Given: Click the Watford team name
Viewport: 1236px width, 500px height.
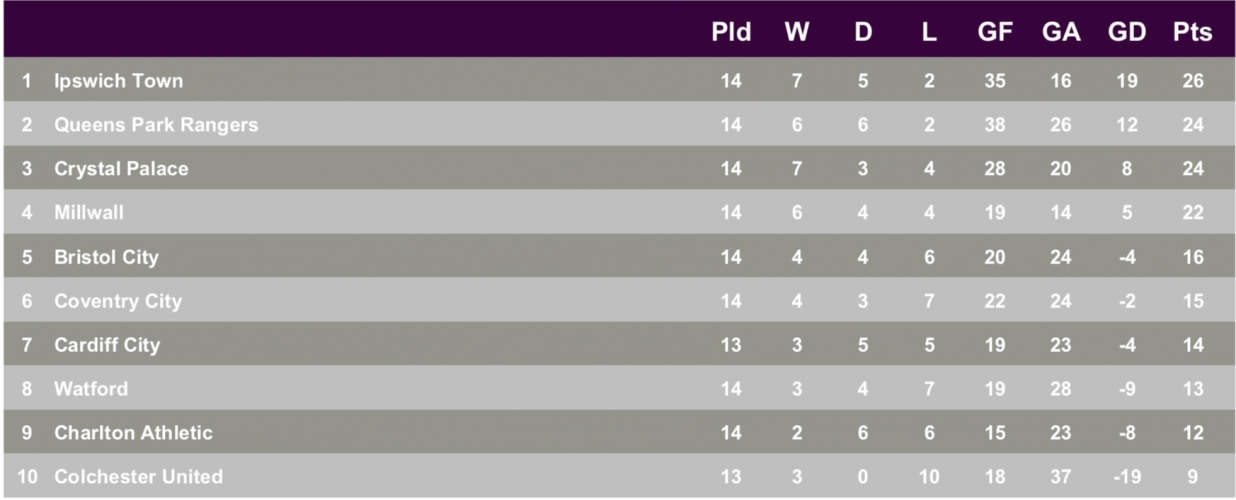Looking at the screenshot, I should pos(91,389).
